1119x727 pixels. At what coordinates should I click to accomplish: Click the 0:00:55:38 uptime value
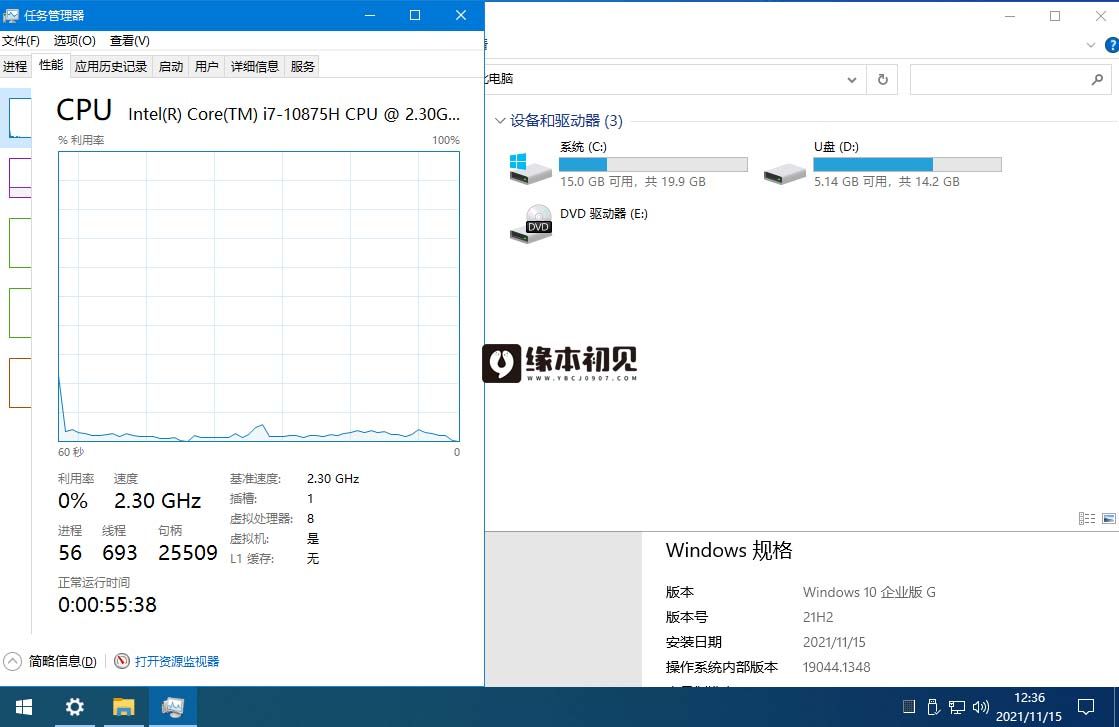click(x=107, y=605)
